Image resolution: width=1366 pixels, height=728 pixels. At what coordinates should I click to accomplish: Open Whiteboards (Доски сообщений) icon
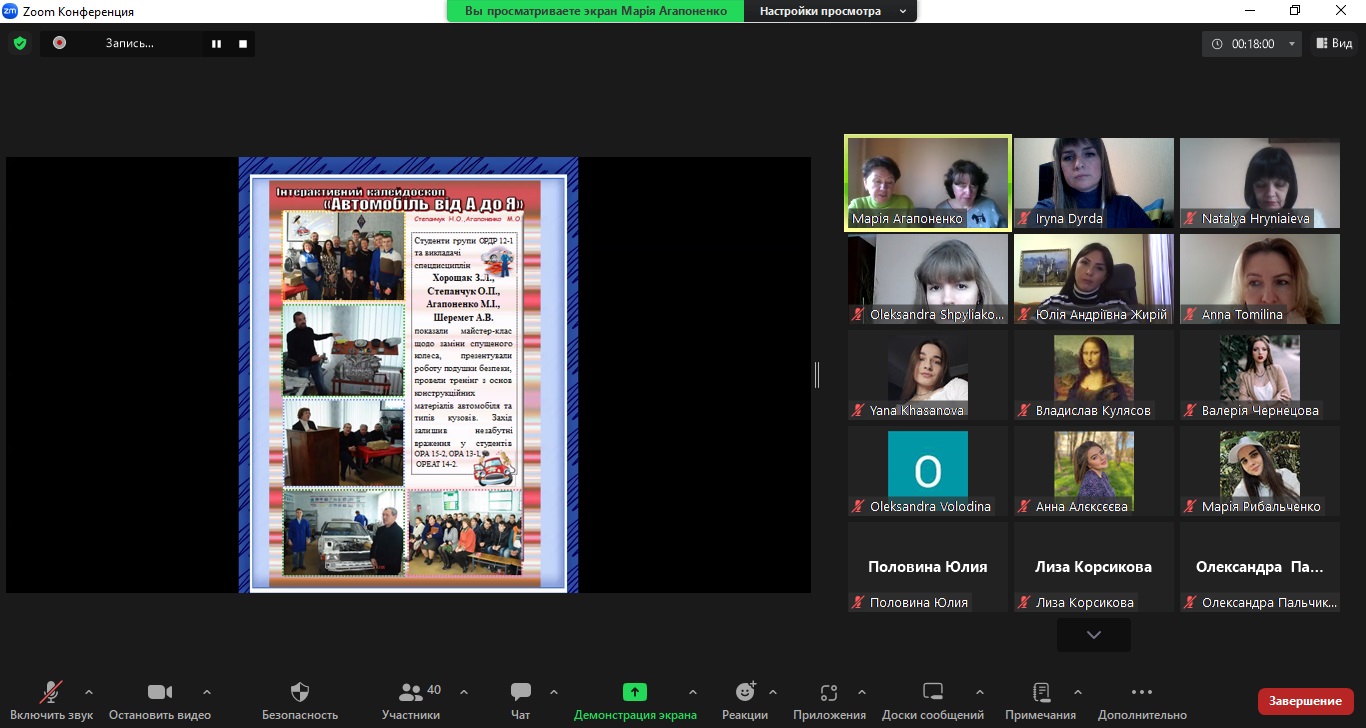(x=932, y=692)
